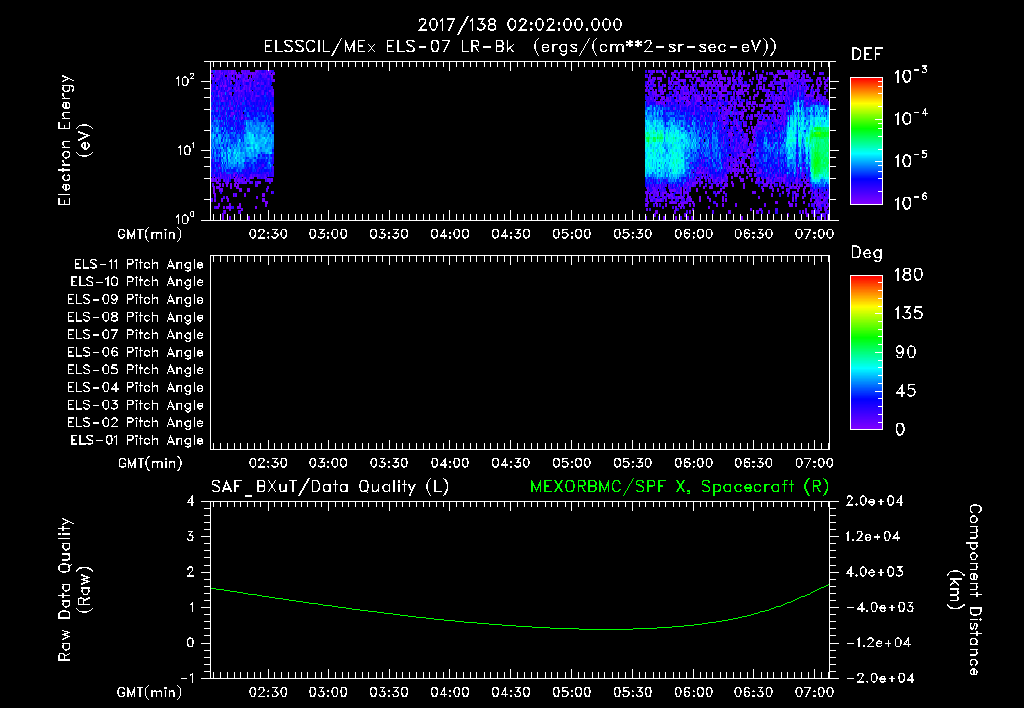Select the ELS-07 Pitch Angle row label
Viewport: 1024px width, 708px height.
tap(135, 335)
